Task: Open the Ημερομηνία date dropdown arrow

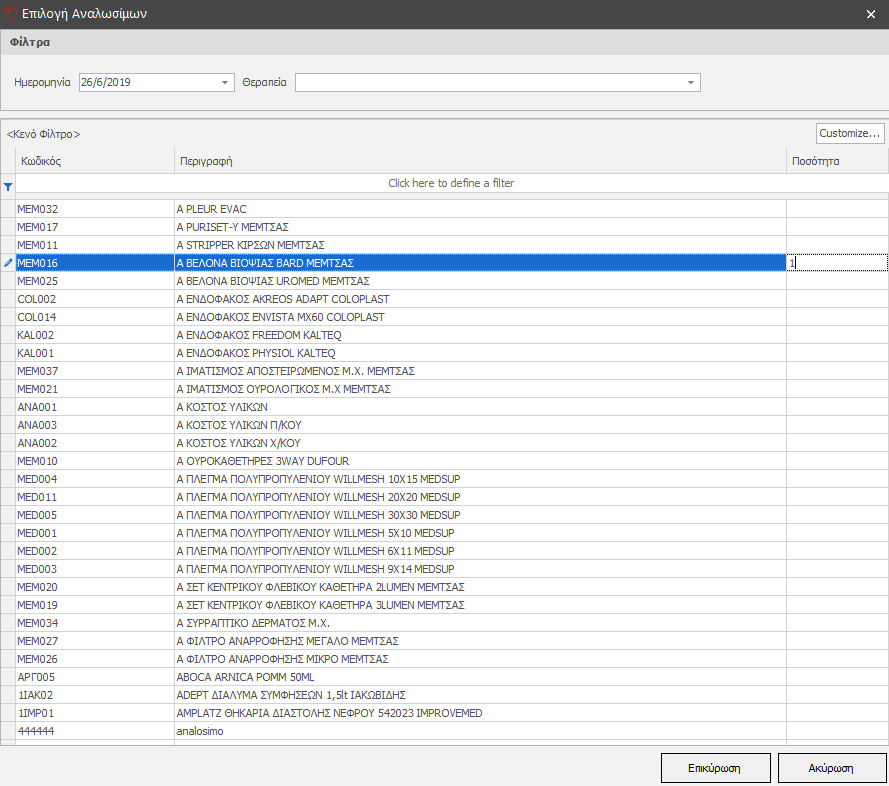Action: click(225, 83)
